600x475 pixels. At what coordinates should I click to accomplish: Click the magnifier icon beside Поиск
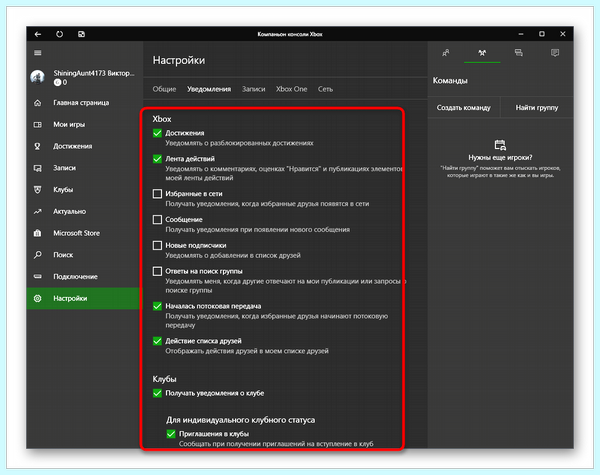tap(38, 255)
